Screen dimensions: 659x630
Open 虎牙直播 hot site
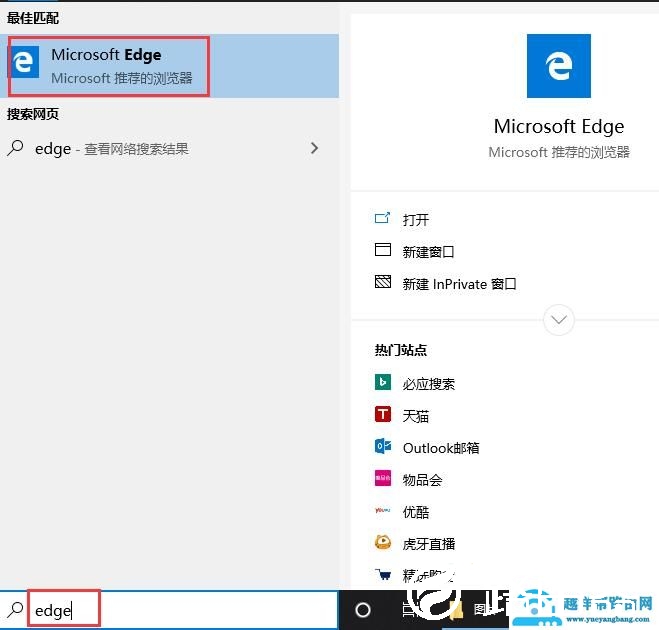coord(429,544)
